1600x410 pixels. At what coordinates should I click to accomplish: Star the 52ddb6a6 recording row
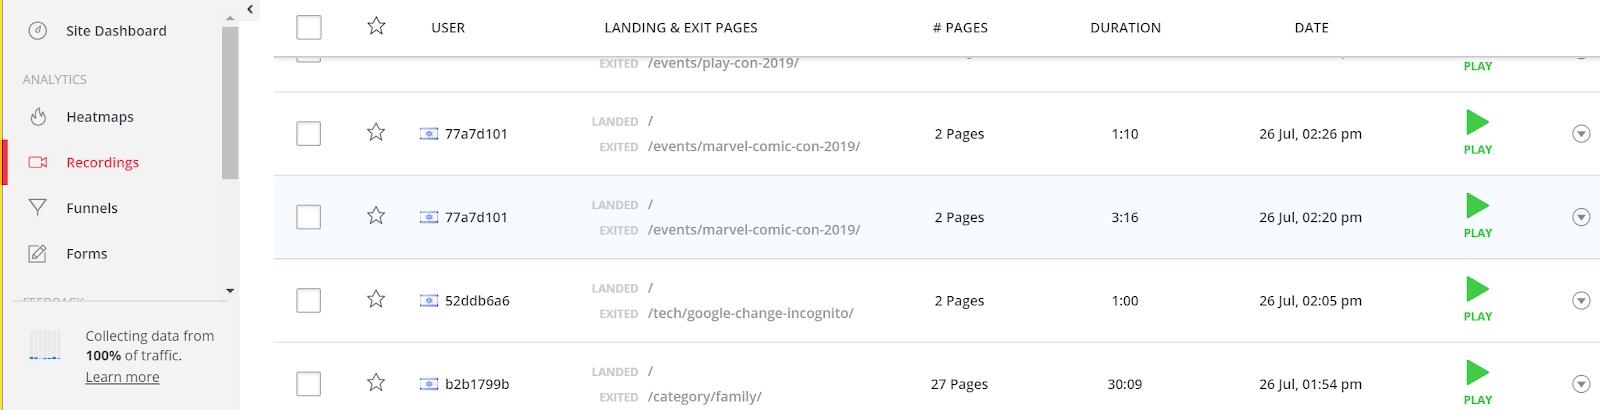[x=376, y=299]
